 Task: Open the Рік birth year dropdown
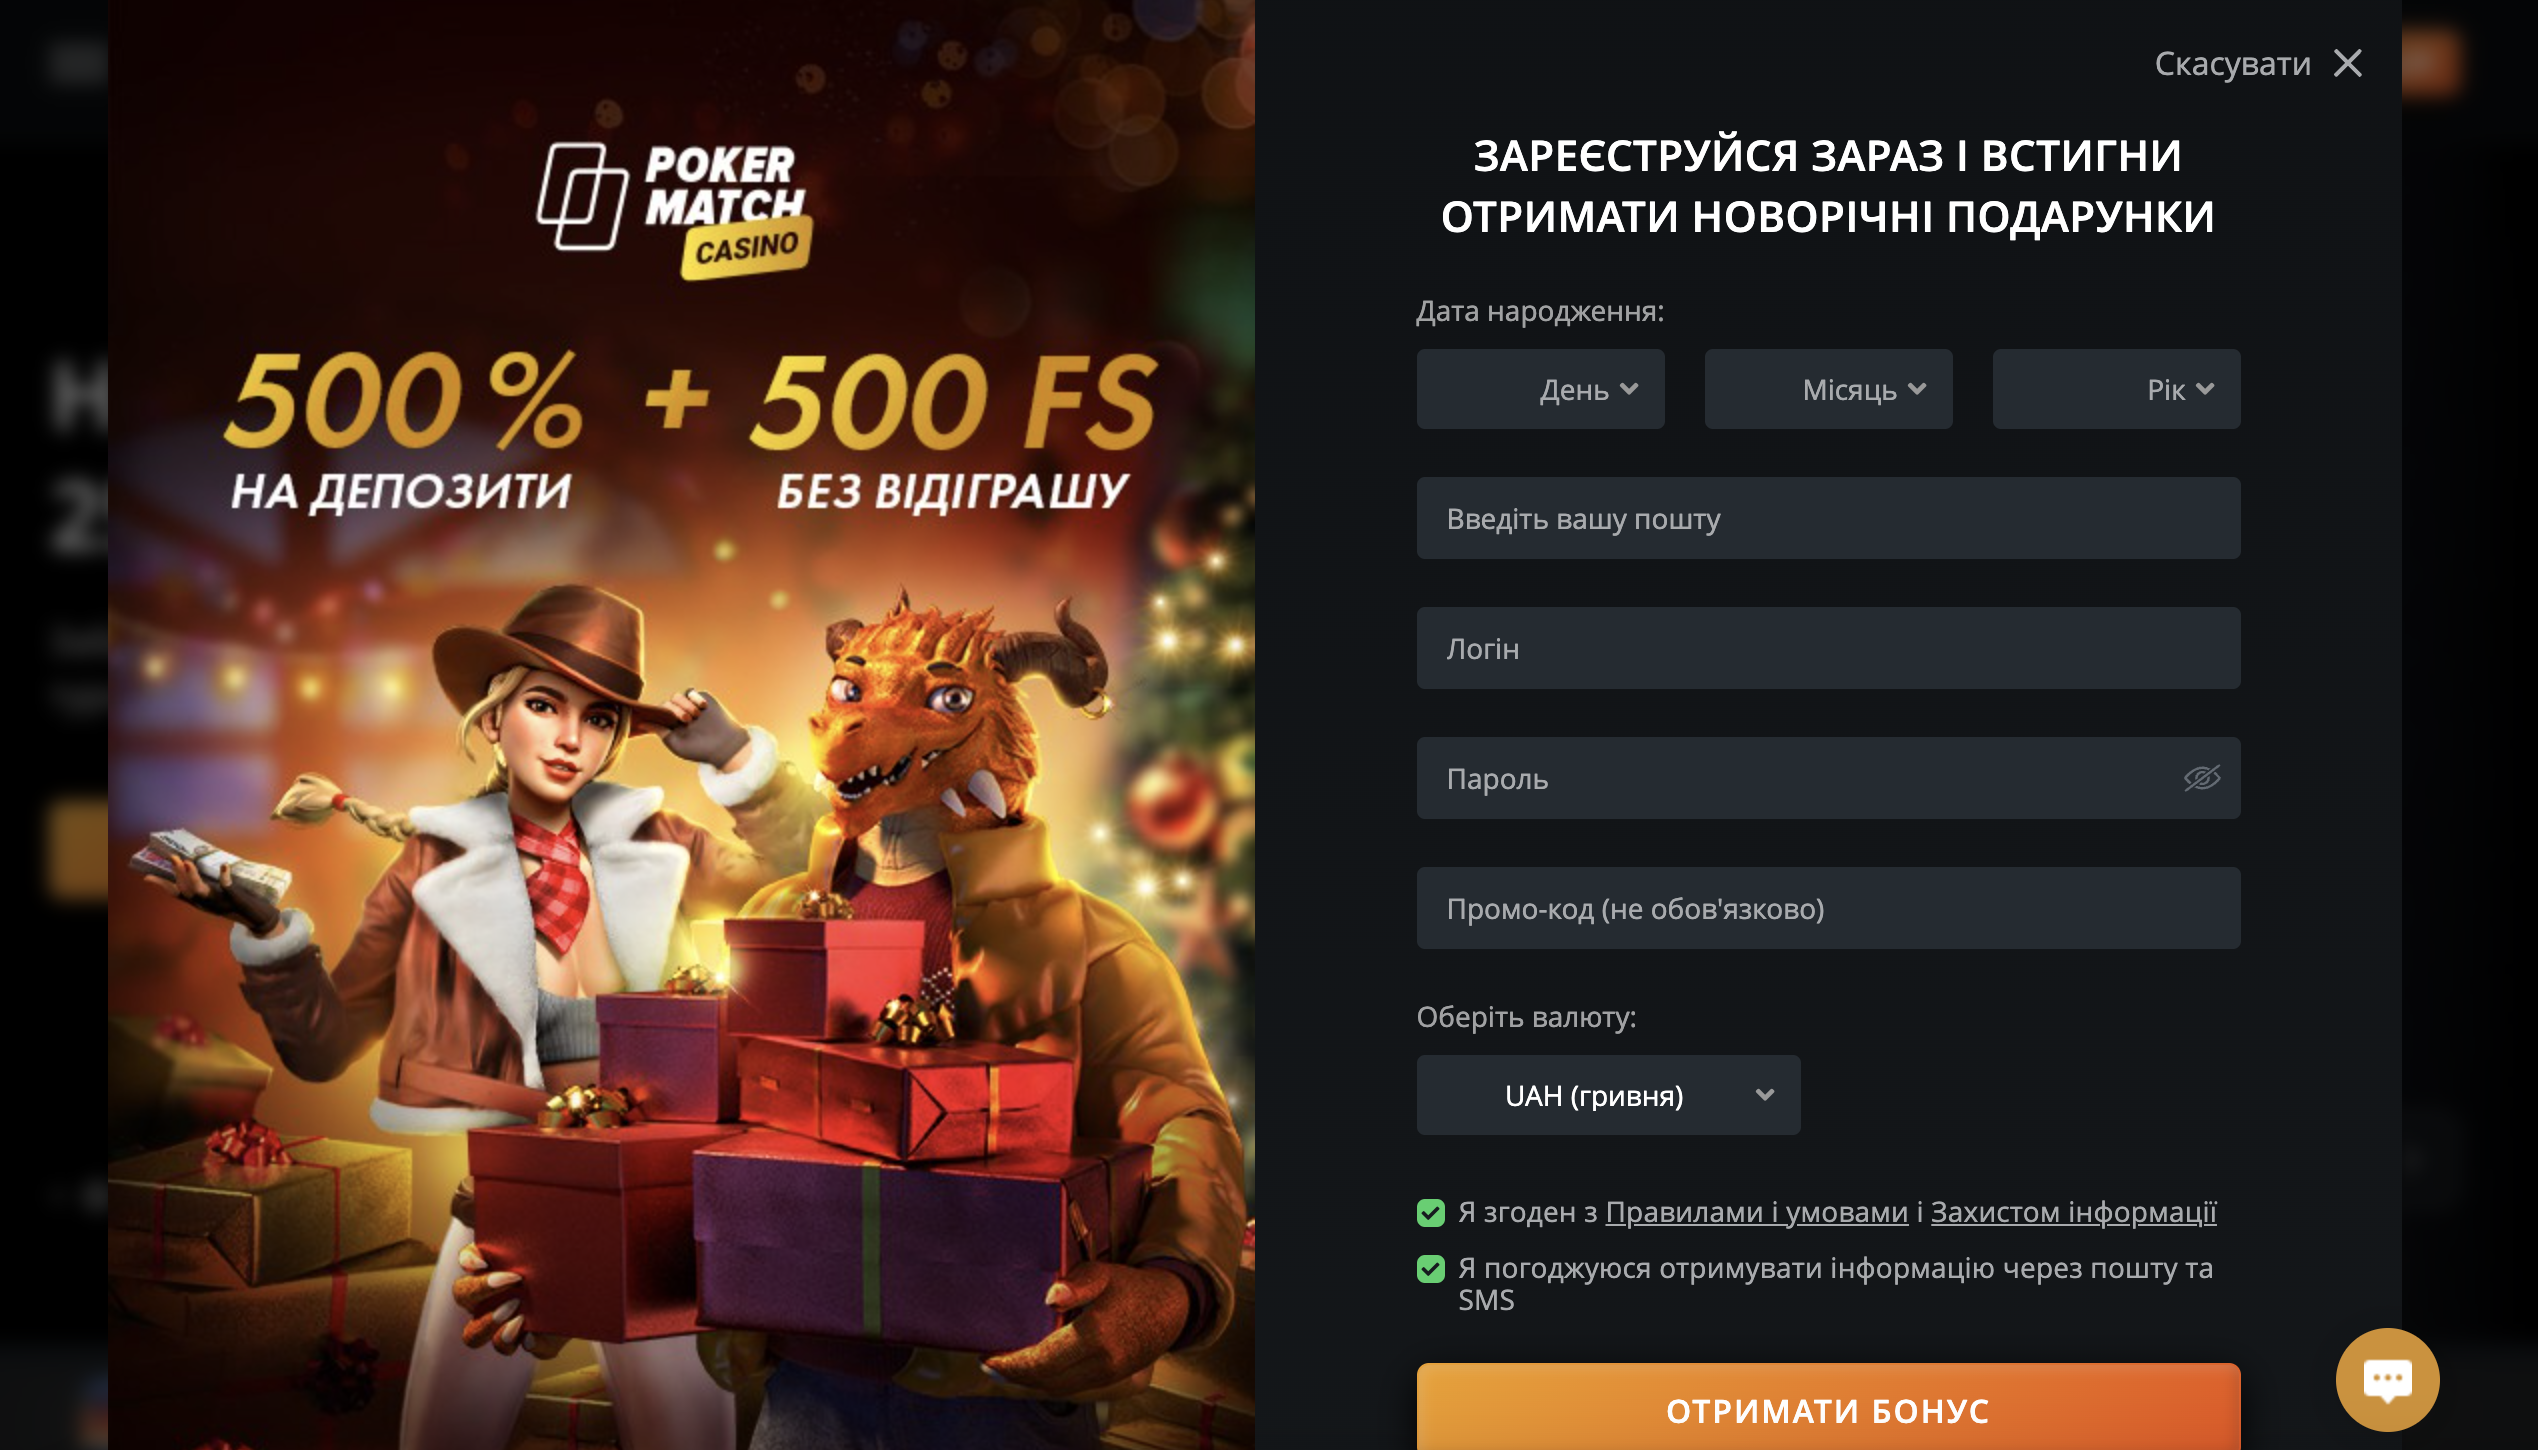(2116, 389)
